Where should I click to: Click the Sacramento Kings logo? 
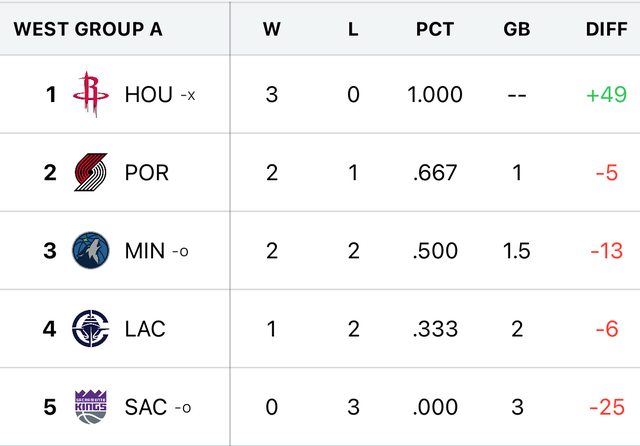click(92, 407)
